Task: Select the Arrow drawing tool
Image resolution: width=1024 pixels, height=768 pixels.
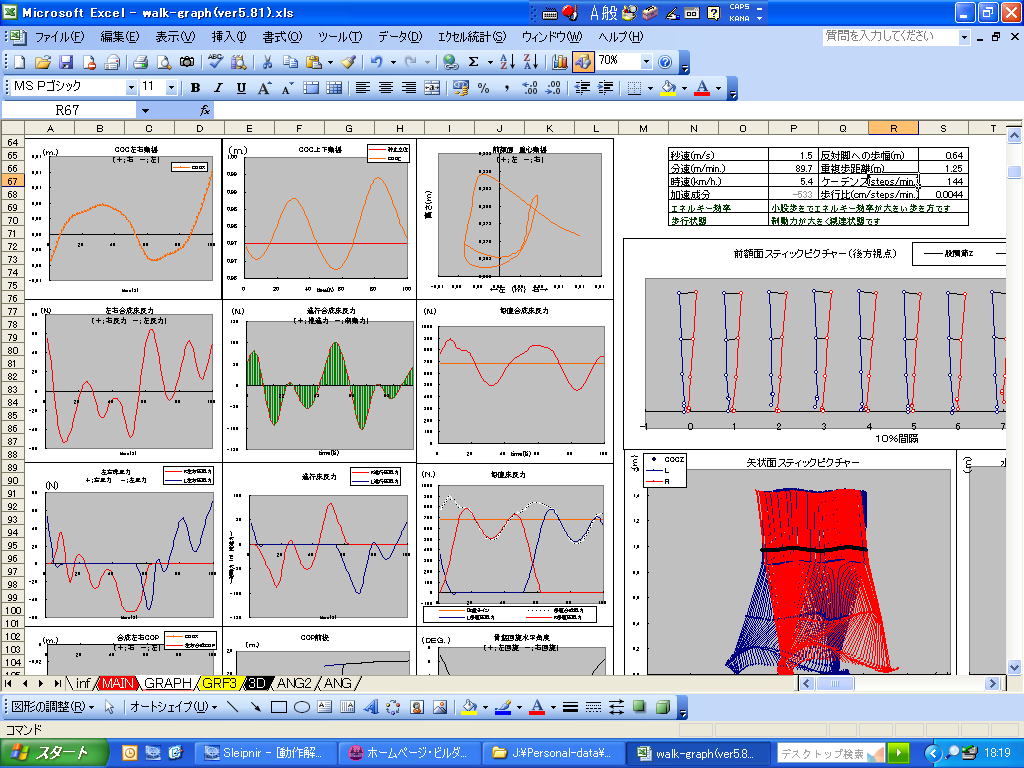Action: pos(255,707)
